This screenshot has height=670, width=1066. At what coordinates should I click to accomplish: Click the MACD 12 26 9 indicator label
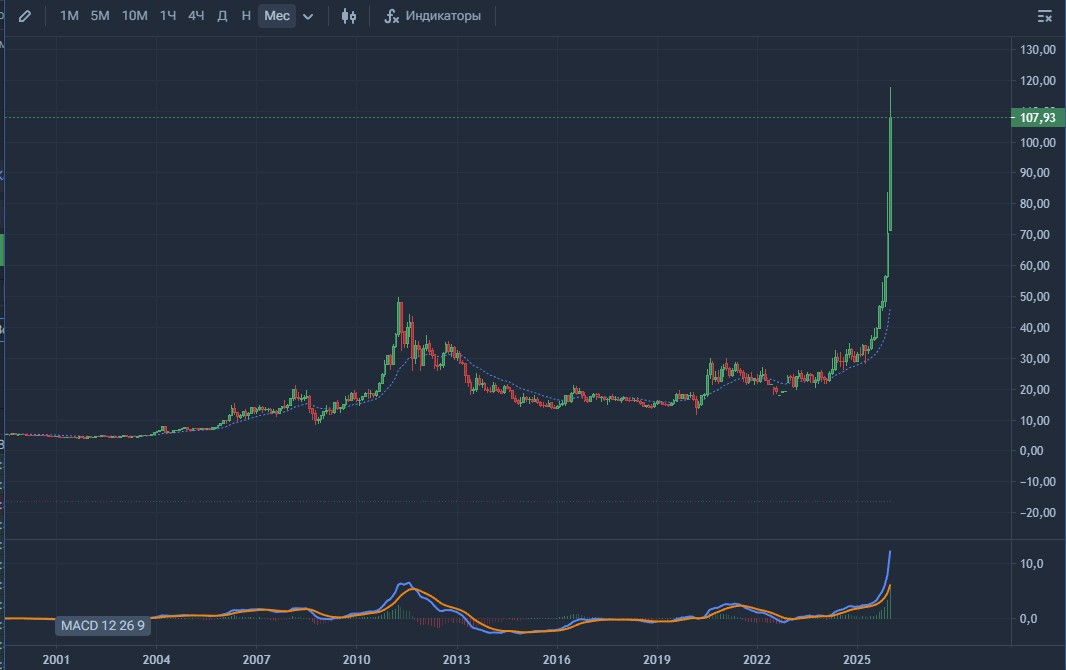(x=103, y=625)
